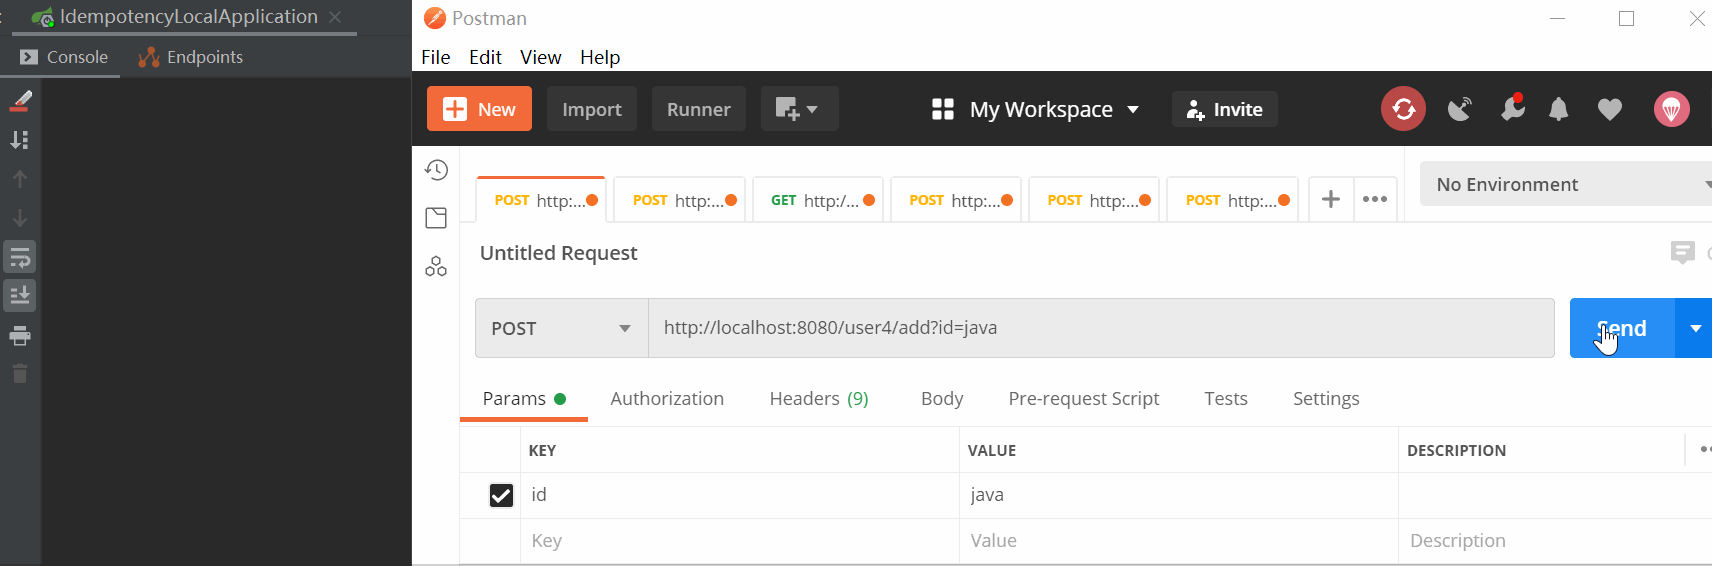Click the print icon in console toolbar
The image size is (1712, 566).
click(20, 336)
